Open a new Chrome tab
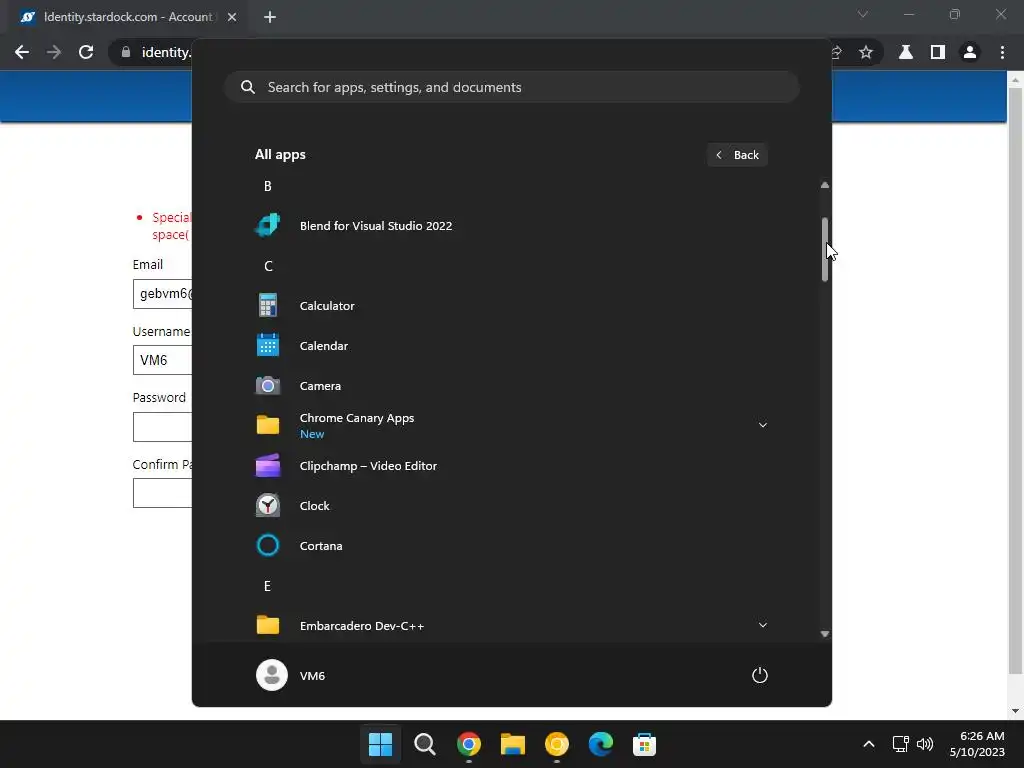 click(x=270, y=17)
